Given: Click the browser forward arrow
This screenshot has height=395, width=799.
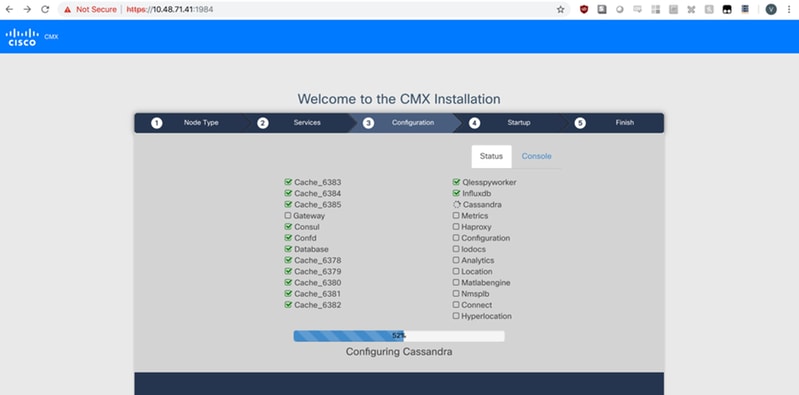Looking at the screenshot, I should click(27, 9).
